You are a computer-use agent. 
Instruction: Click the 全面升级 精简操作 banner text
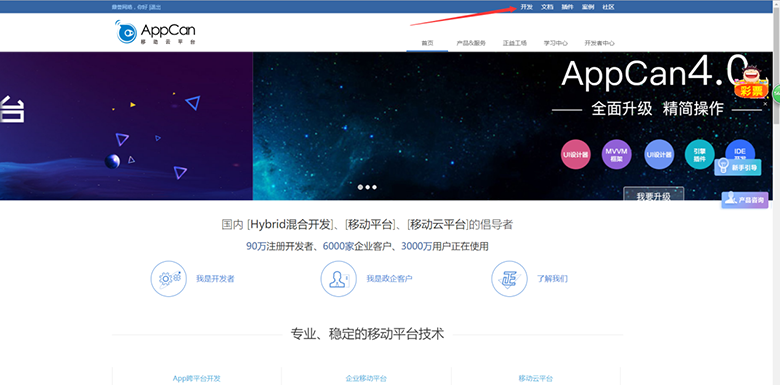[x=657, y=109]
